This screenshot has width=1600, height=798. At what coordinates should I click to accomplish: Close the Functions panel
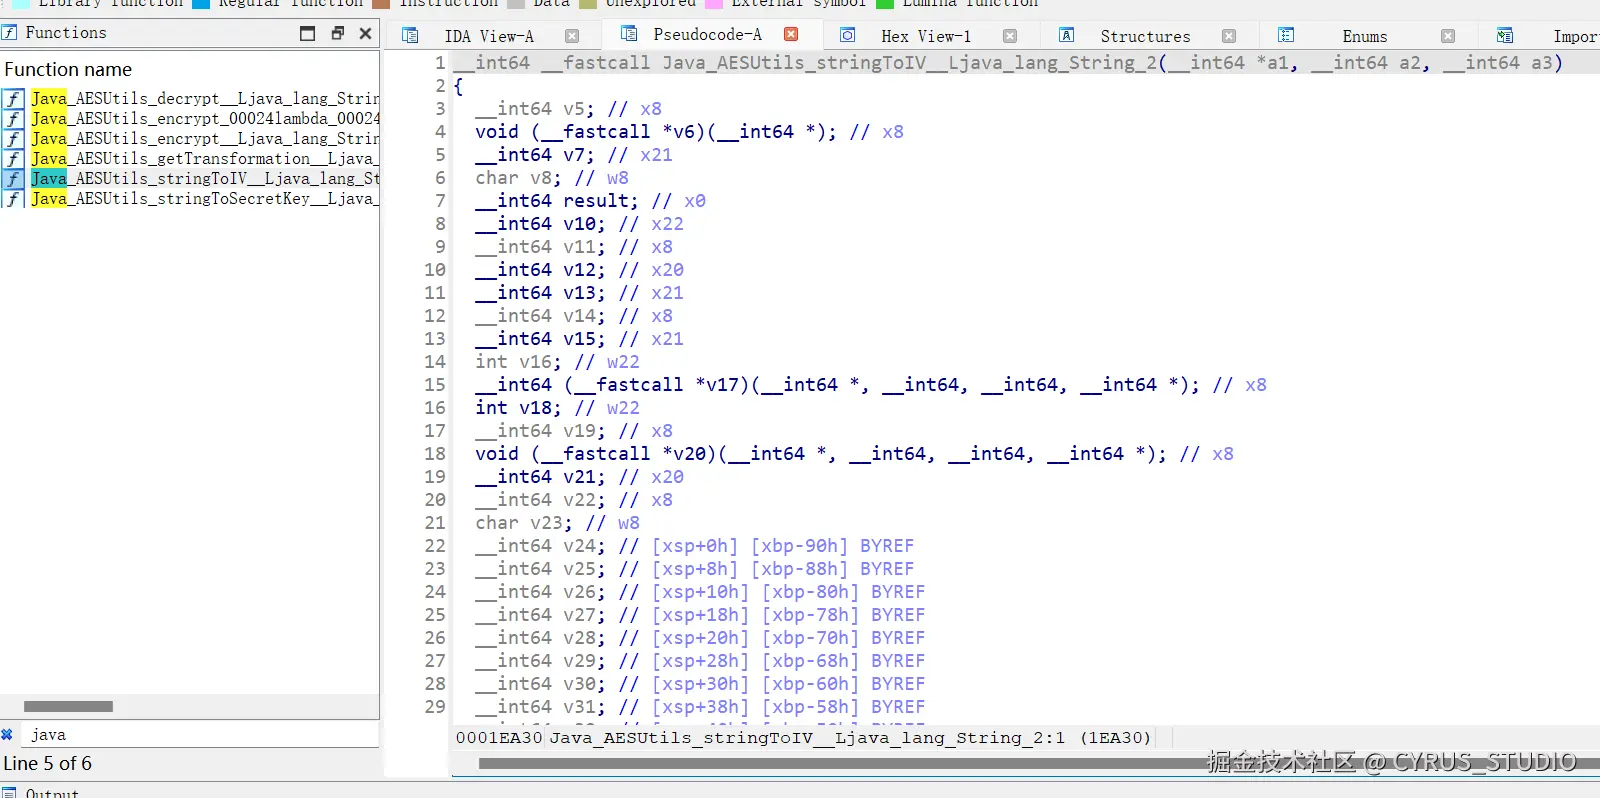tap(366, 33)
